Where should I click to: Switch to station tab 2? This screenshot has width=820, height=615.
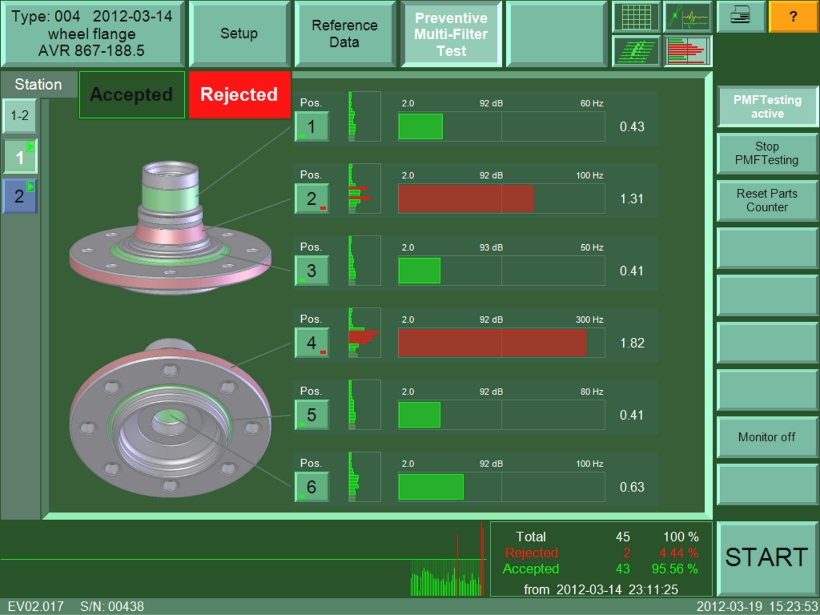point(19,196)
